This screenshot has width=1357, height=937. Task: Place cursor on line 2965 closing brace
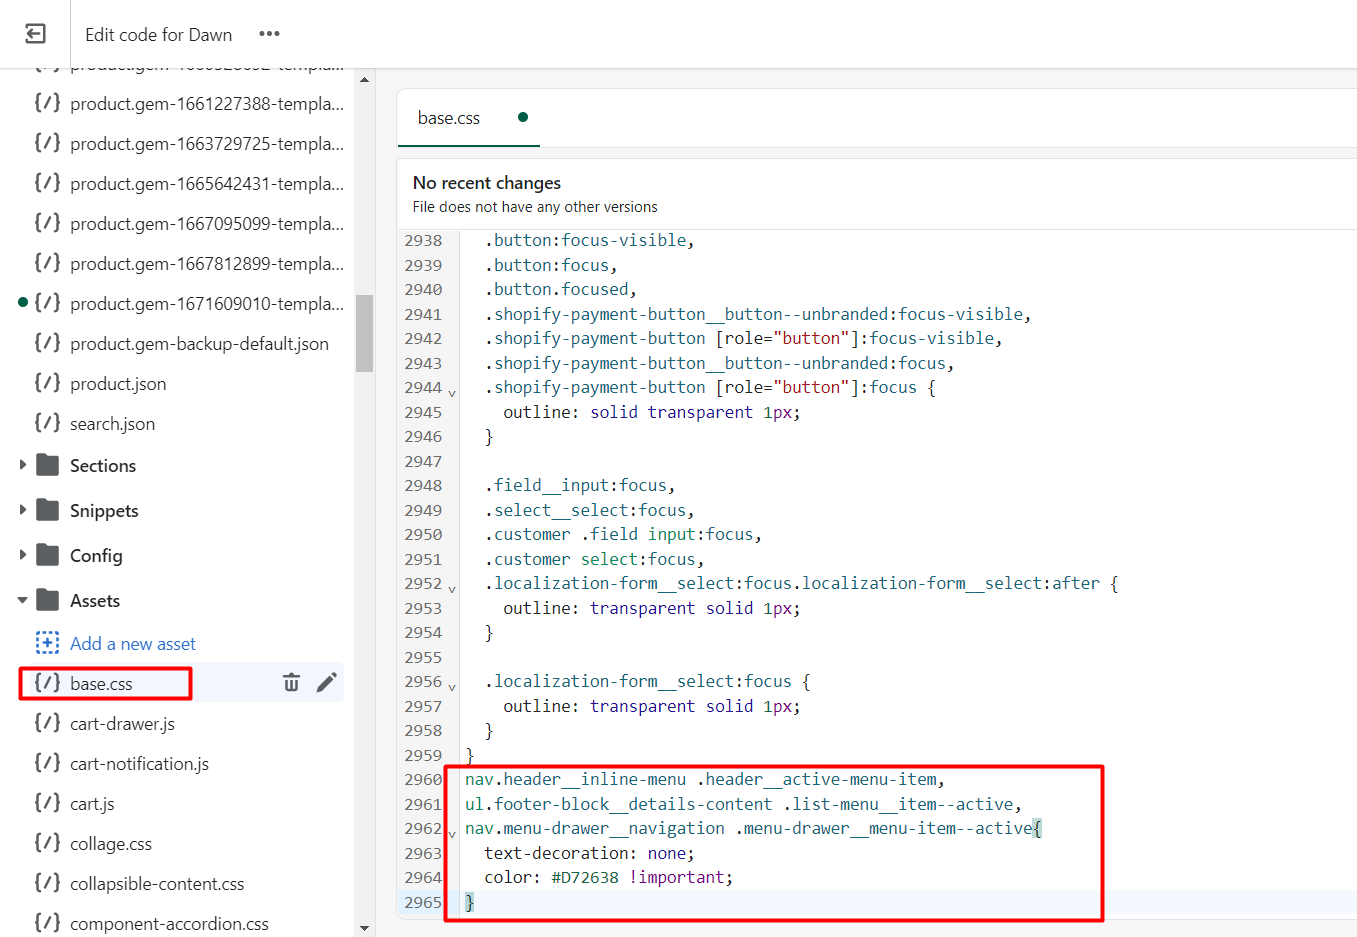click(x=469, y=902)
